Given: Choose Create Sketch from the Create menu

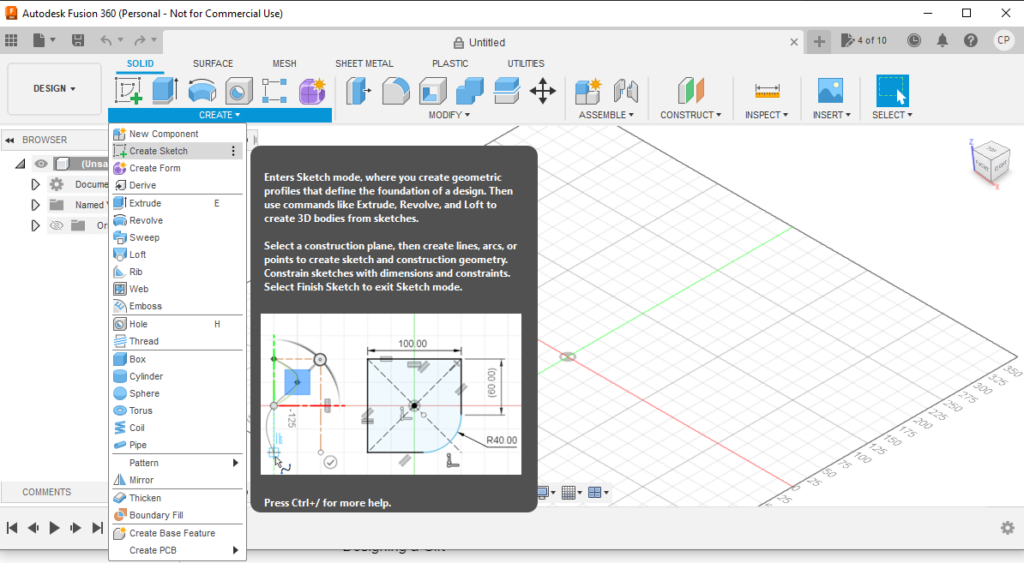Looking at the screenshot, I should (x=158, y=151).
